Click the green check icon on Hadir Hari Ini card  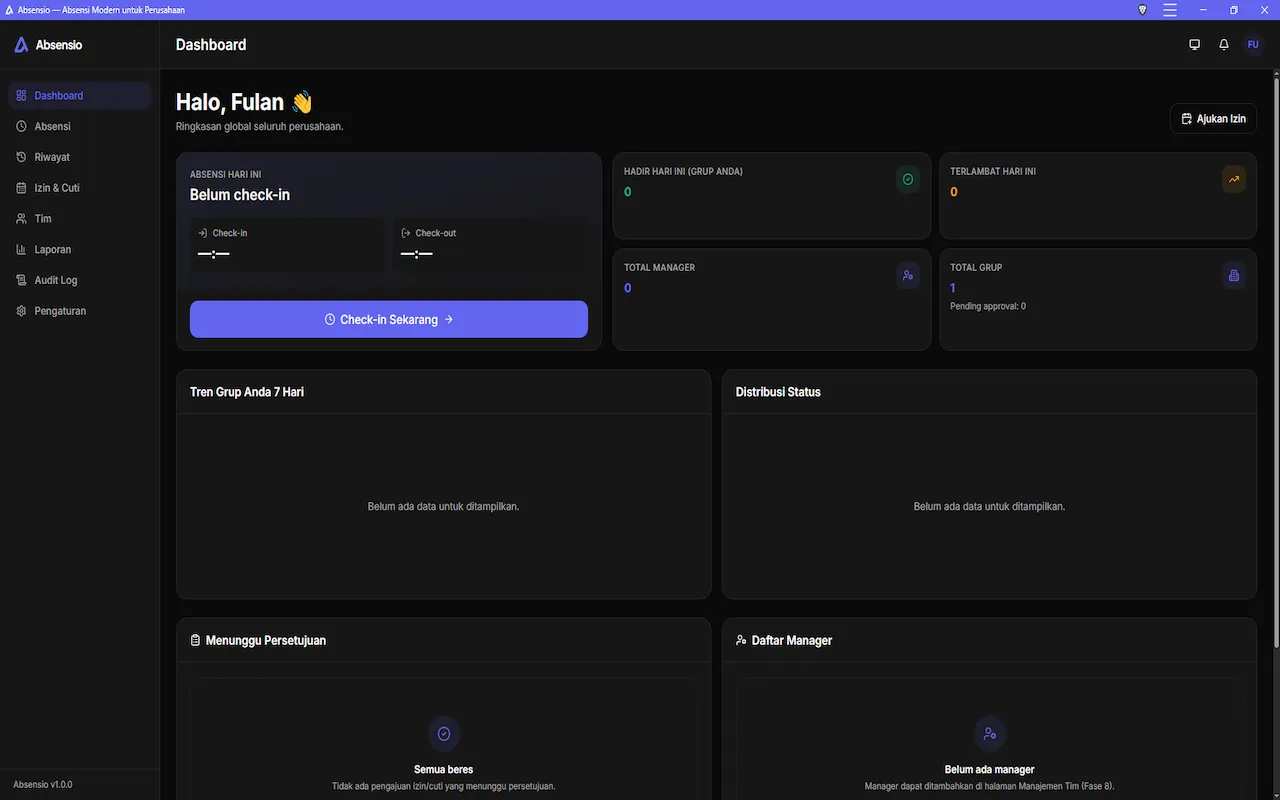[x=908, y=179]
